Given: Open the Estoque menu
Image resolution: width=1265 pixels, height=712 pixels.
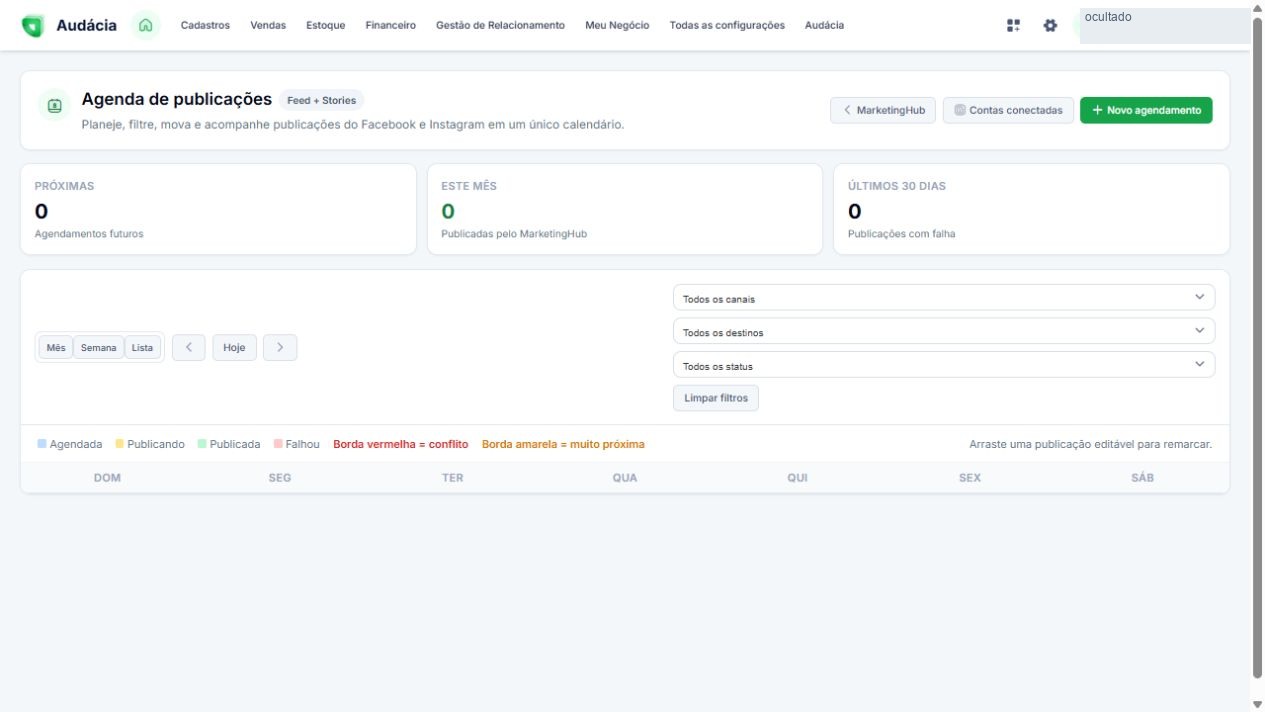Looking at the screenshot, I should (x=326, y=26).
